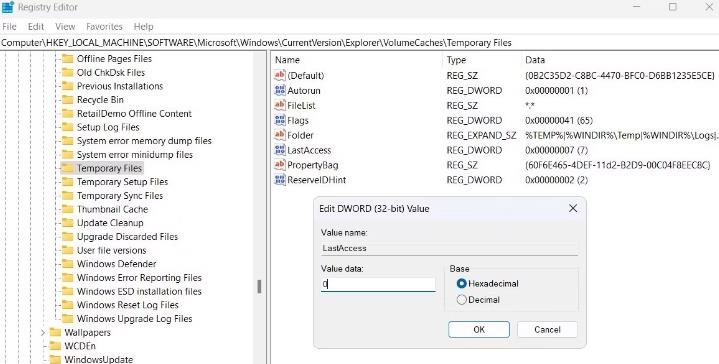The width and height of the screenshot is (719, 364).
Task: Click the System error minidump files folder icon
Action: 67,154
